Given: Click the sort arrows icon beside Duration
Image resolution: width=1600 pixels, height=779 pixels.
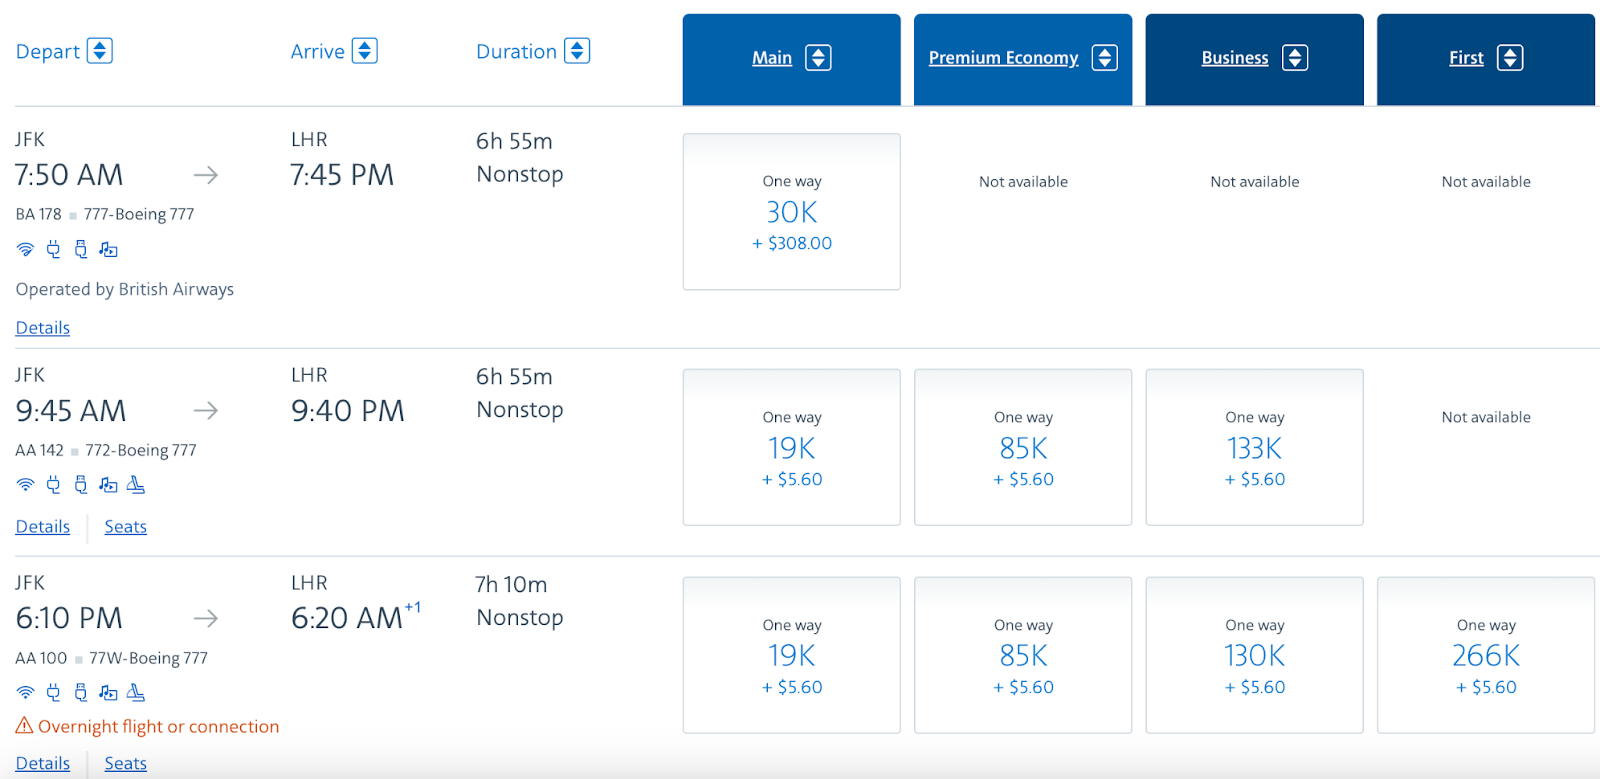Looking at the screenshot, I should click(x=577, y=50).
